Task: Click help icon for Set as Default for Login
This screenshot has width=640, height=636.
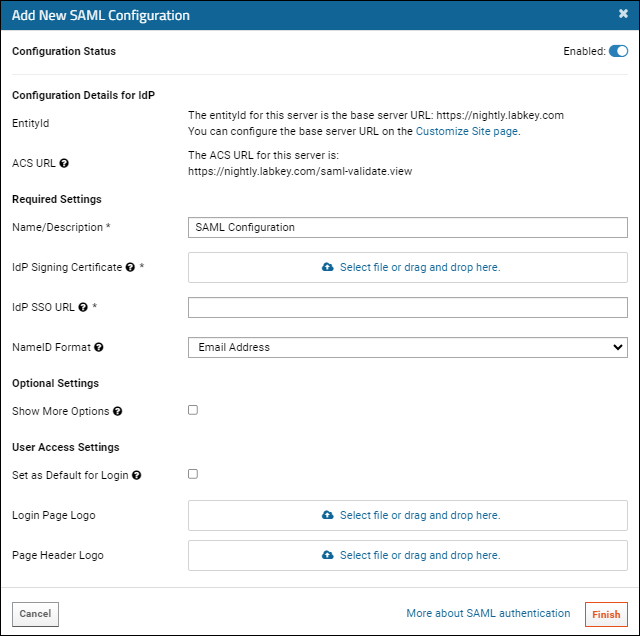Action: (137, 476)
